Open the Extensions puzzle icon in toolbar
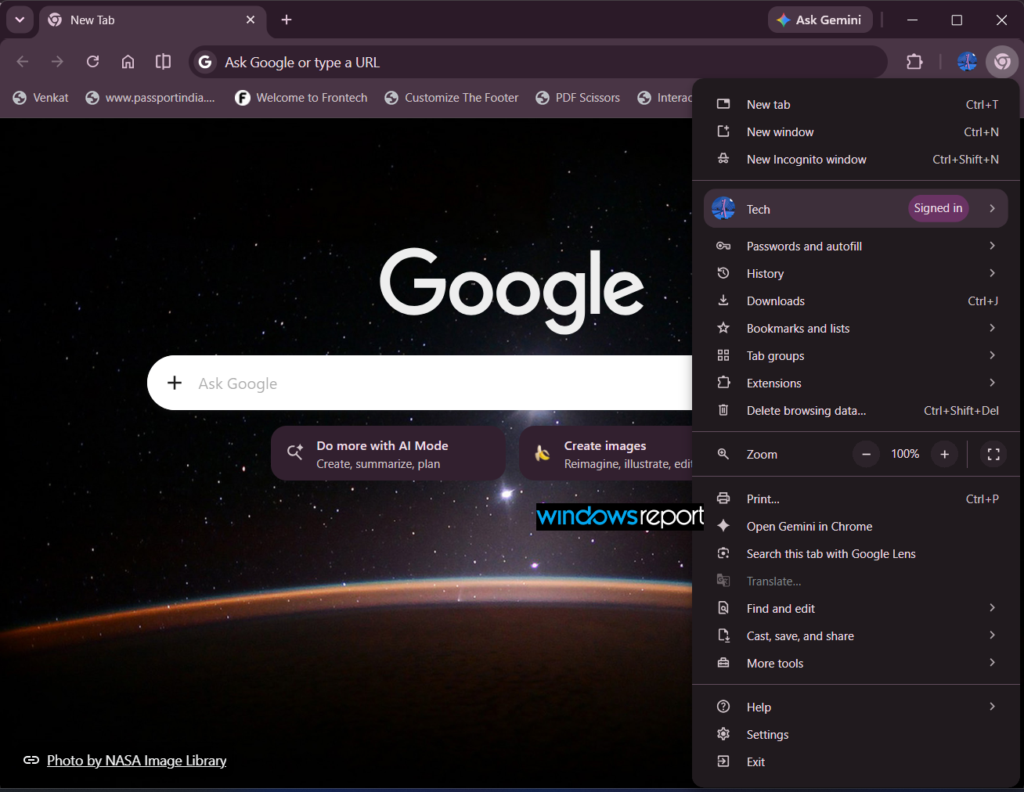1024x792 pixels. pyautogui.click(x=914, y=62)
